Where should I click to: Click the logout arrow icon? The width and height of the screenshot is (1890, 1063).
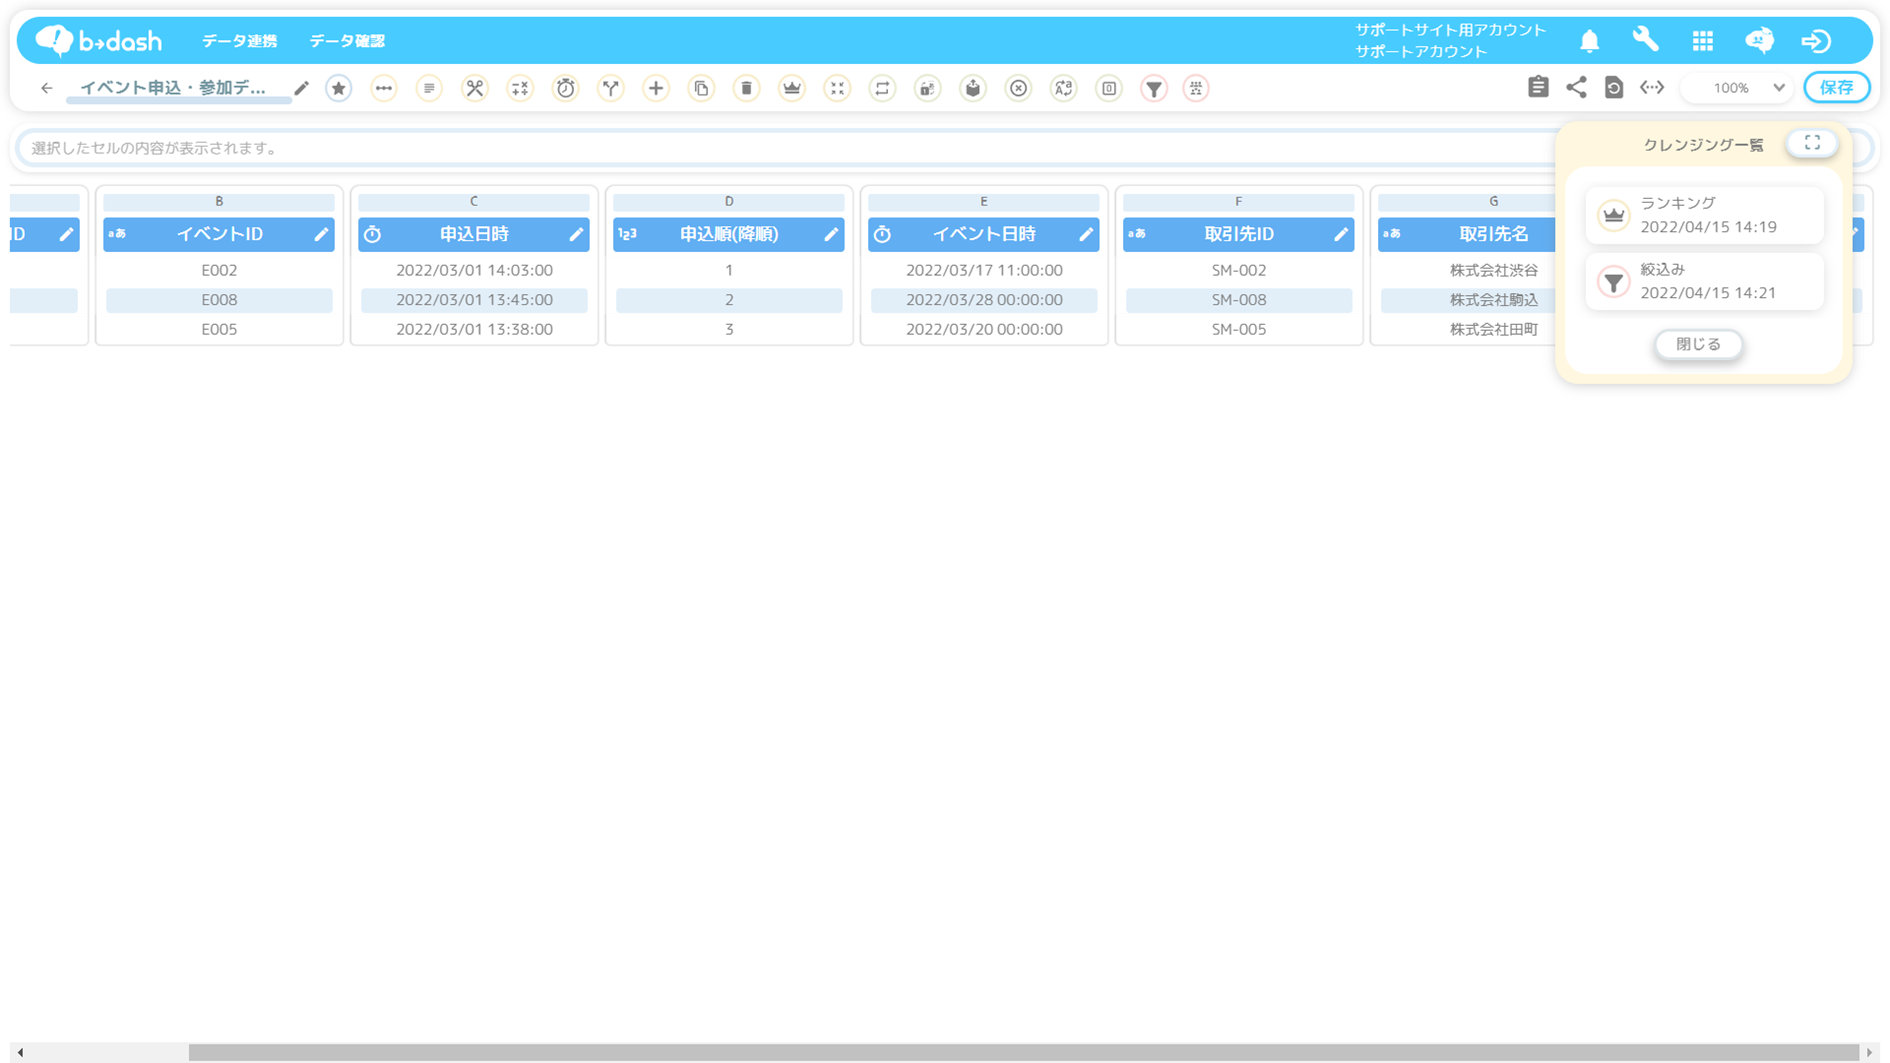click(1816, 41)
